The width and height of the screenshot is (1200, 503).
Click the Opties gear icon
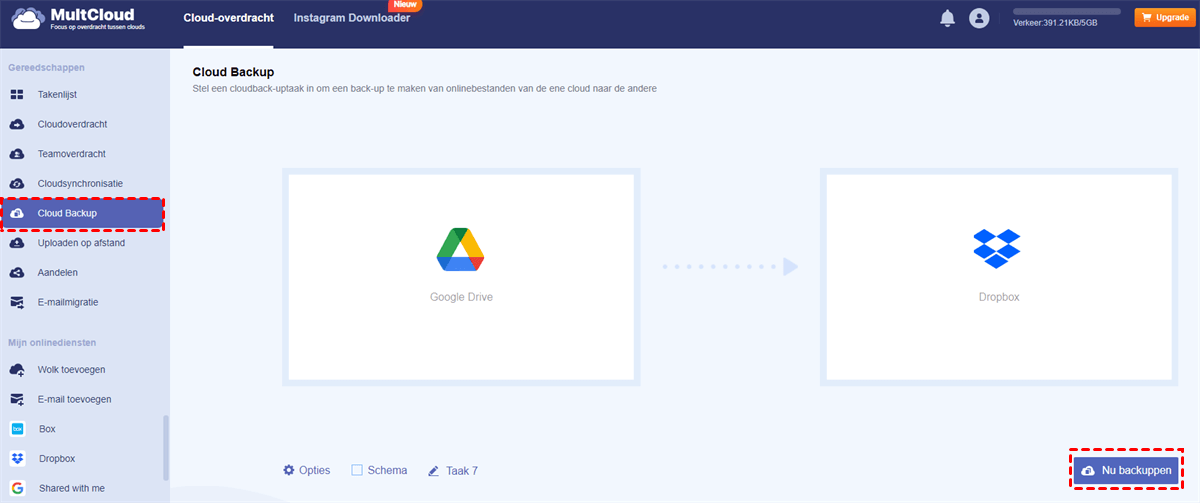(x=289, y=470)
